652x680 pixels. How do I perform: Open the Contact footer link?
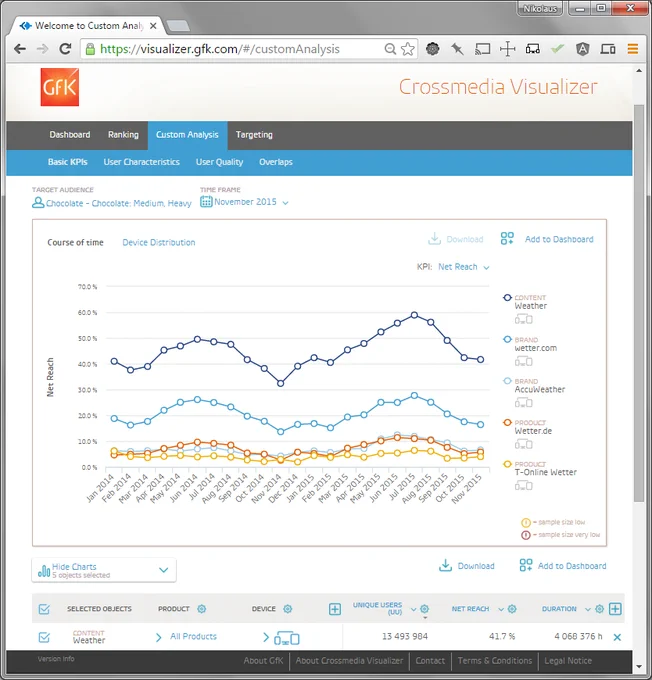430,660
